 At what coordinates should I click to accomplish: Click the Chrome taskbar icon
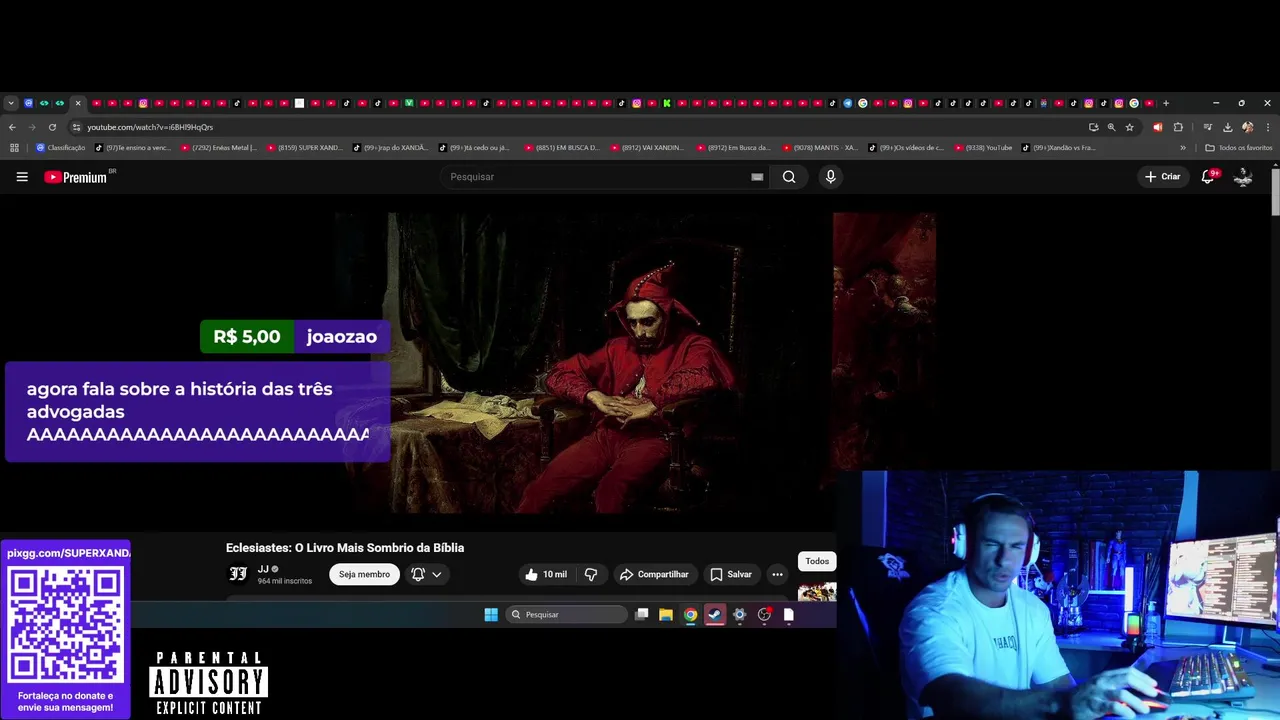pos(690,614)
